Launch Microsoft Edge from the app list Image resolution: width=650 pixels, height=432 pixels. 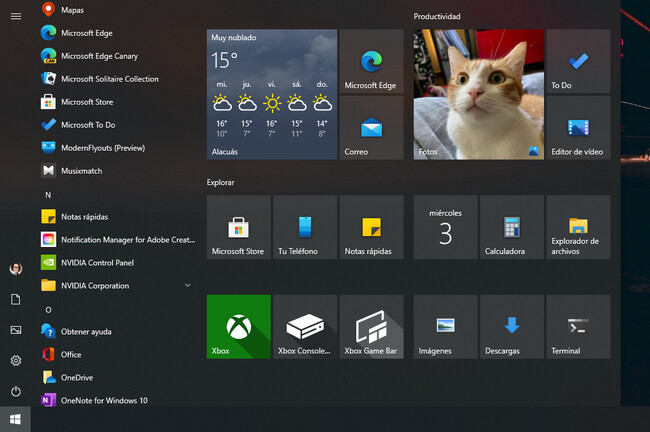116,33
